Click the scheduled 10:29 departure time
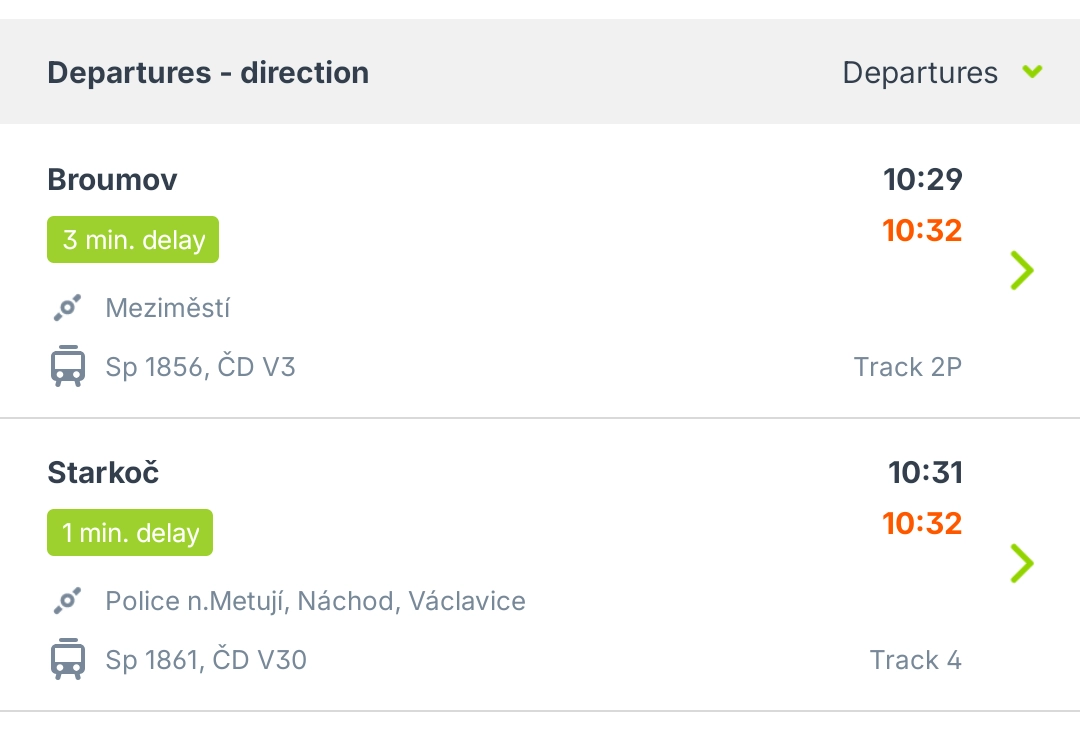1080x733 pixels. tap(922, 180)
